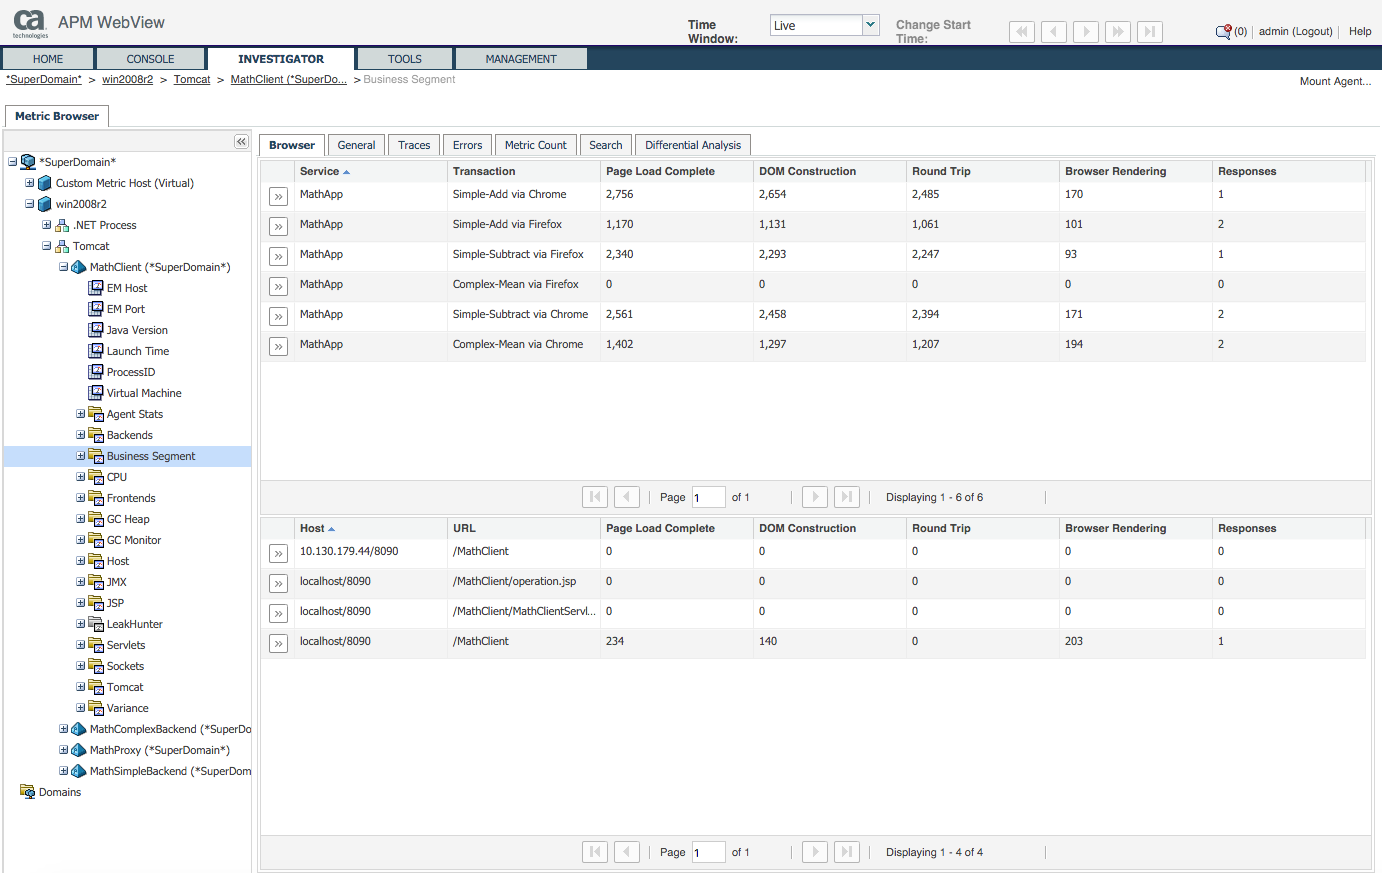Open the Traces tab

414,145
